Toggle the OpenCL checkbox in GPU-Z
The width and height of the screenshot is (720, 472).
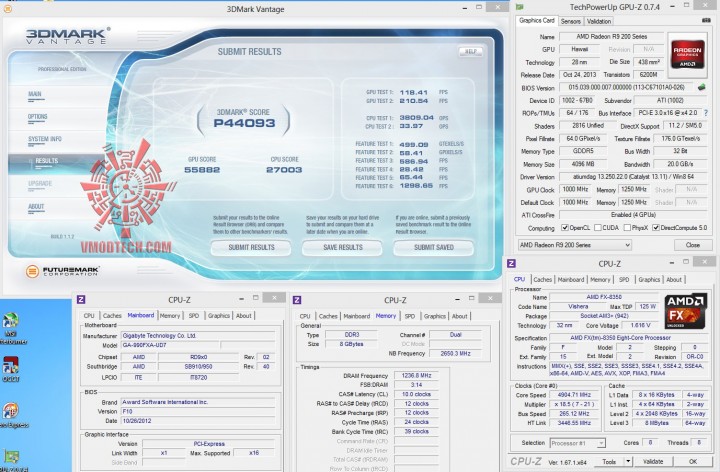(565, 228)
